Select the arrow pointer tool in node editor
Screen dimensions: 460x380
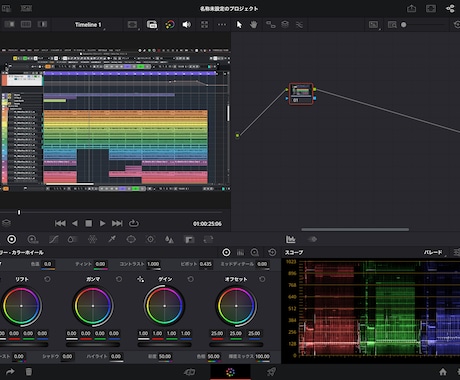tap(239, 25)
